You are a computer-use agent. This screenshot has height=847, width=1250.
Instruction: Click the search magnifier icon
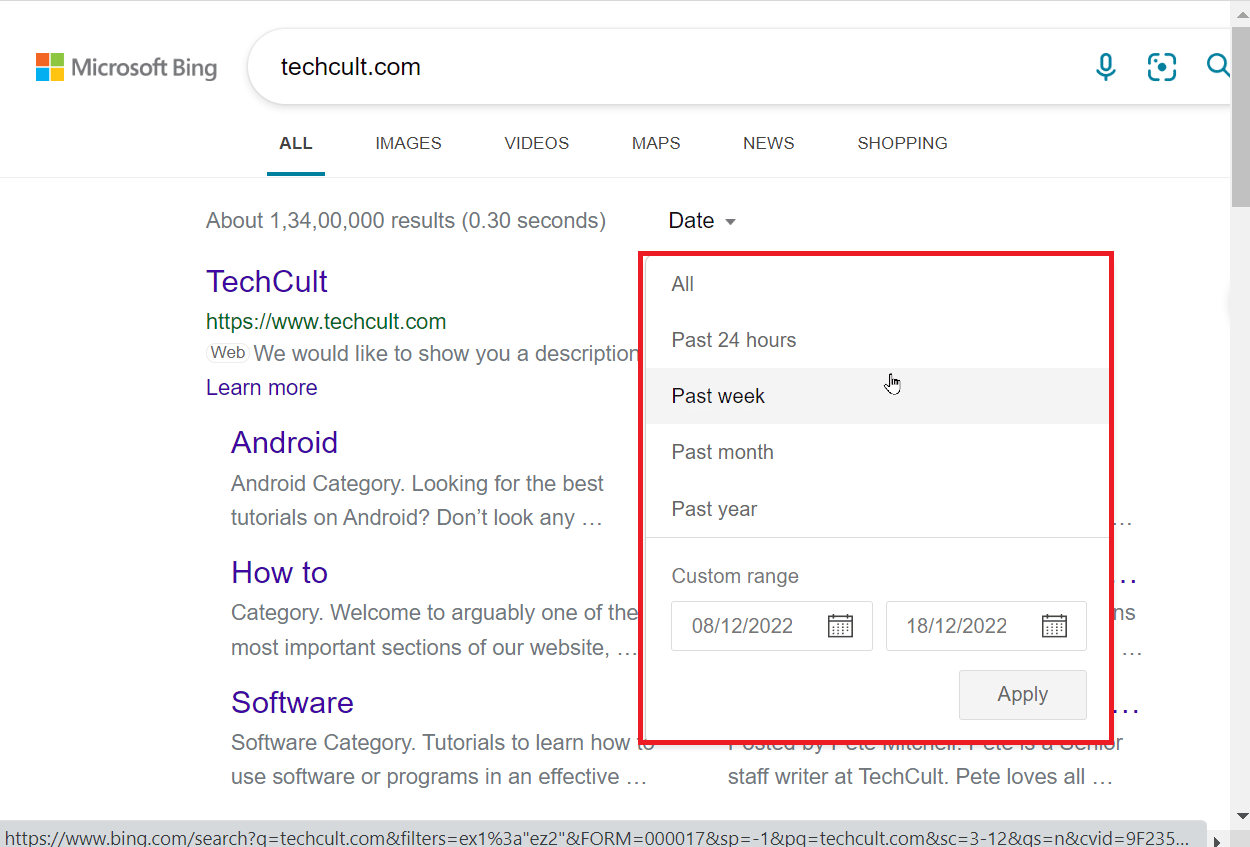[1218, 66]
